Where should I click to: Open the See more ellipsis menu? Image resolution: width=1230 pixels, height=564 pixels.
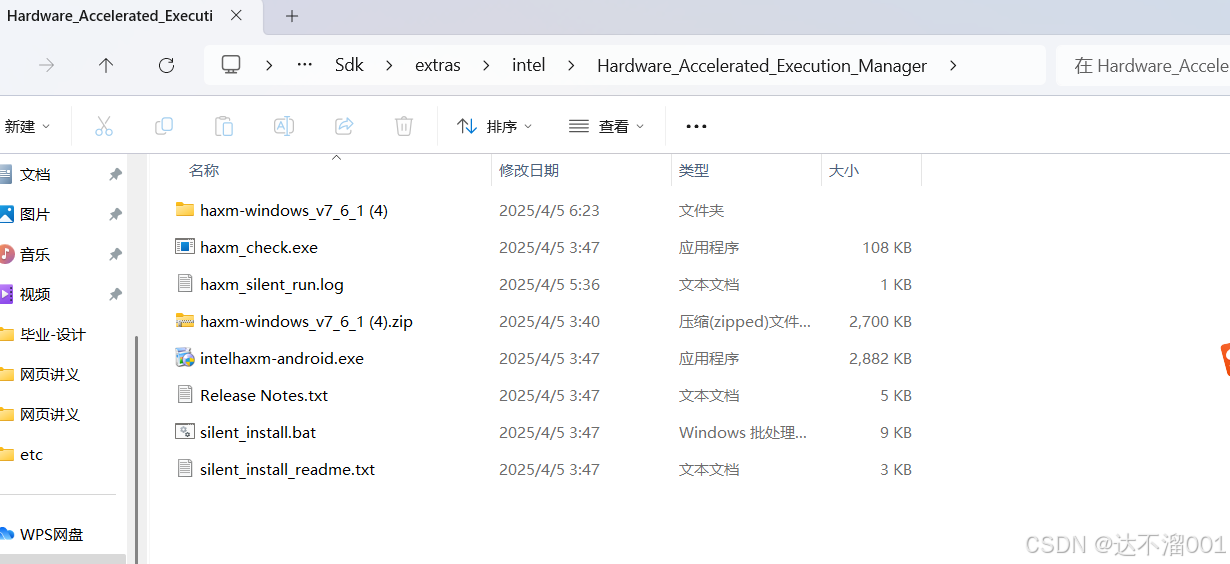click(696, 126)
